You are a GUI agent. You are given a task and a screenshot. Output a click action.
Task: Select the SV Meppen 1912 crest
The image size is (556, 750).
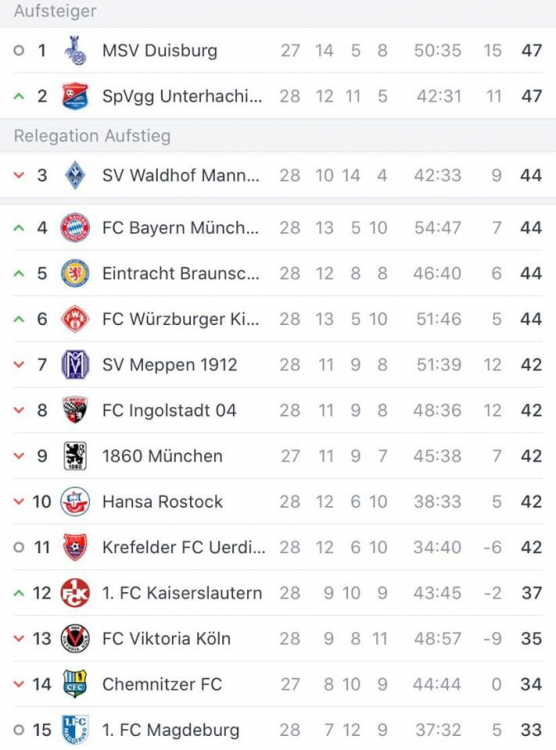(x=75, y=364)
